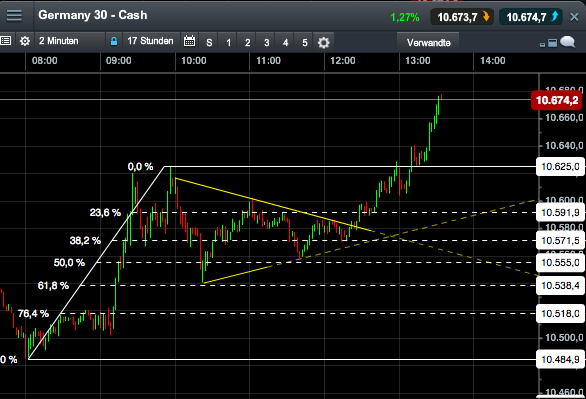This screenshot has width=586, height=399.
Task: Click the 13:00 time axis label
Action: pyautogui.click(x=418, y=61)
